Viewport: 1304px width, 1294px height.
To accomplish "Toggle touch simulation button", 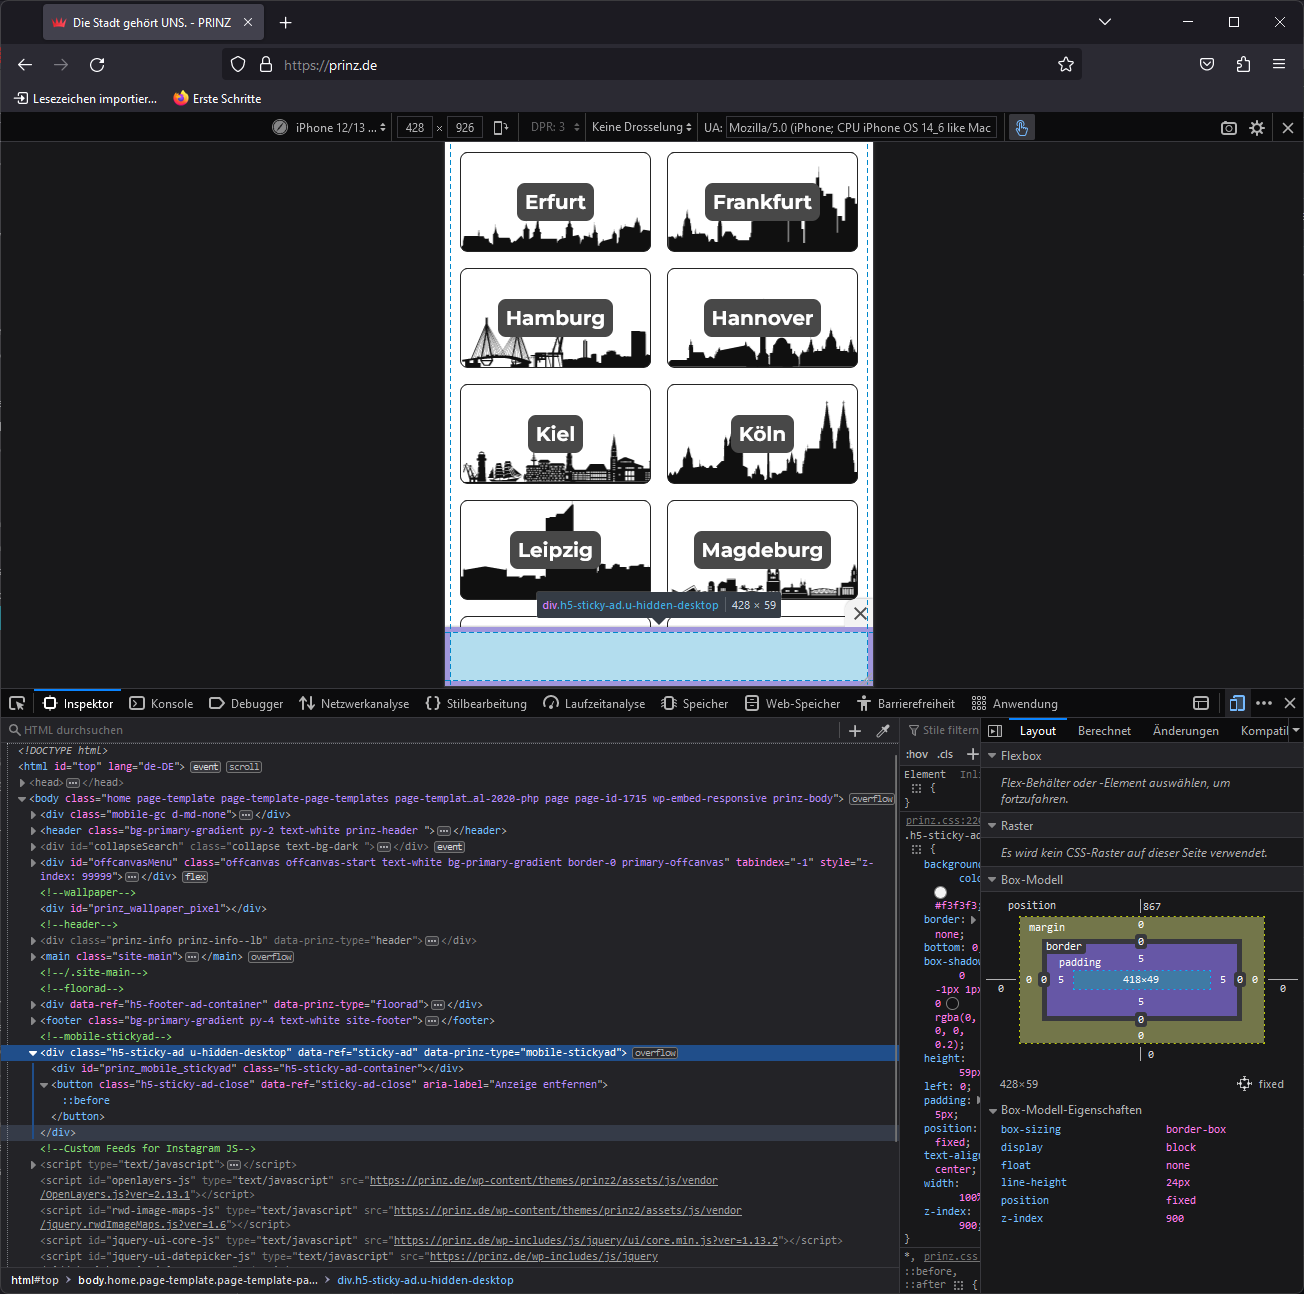I will point(1021,128).
